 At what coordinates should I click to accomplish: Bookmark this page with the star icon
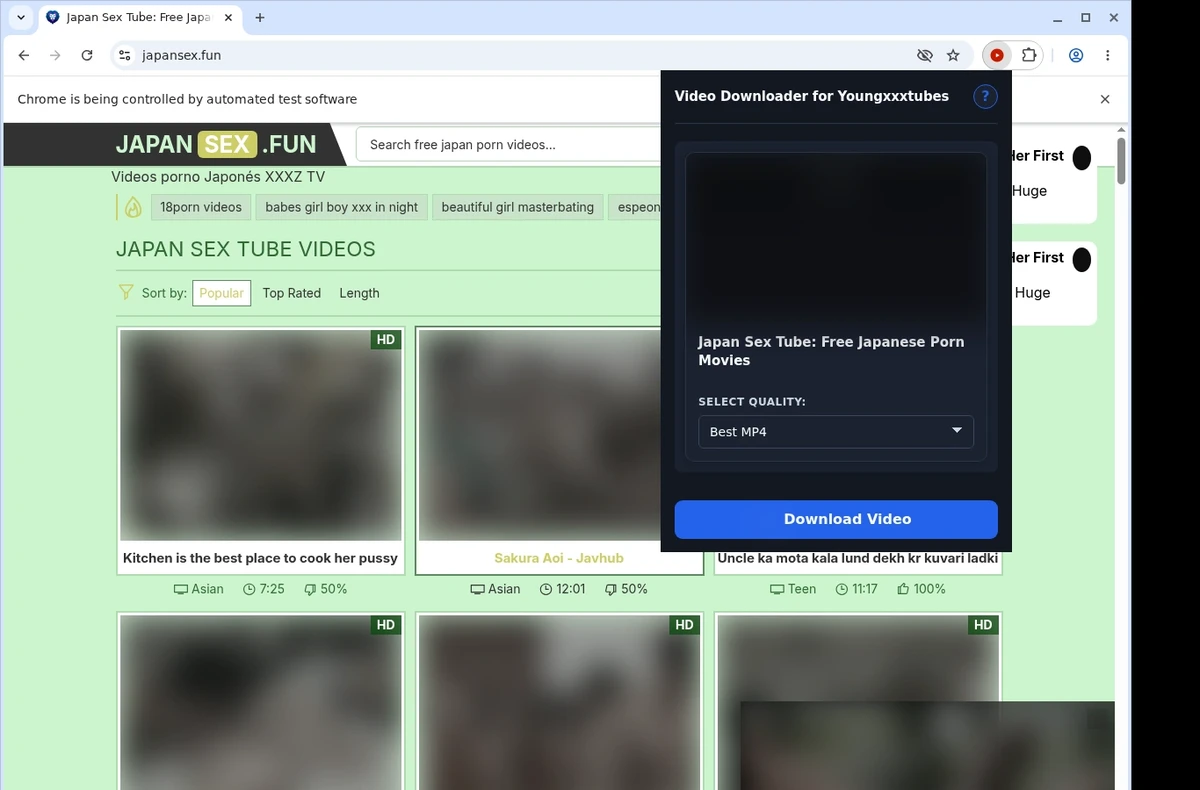coord(953,56)
